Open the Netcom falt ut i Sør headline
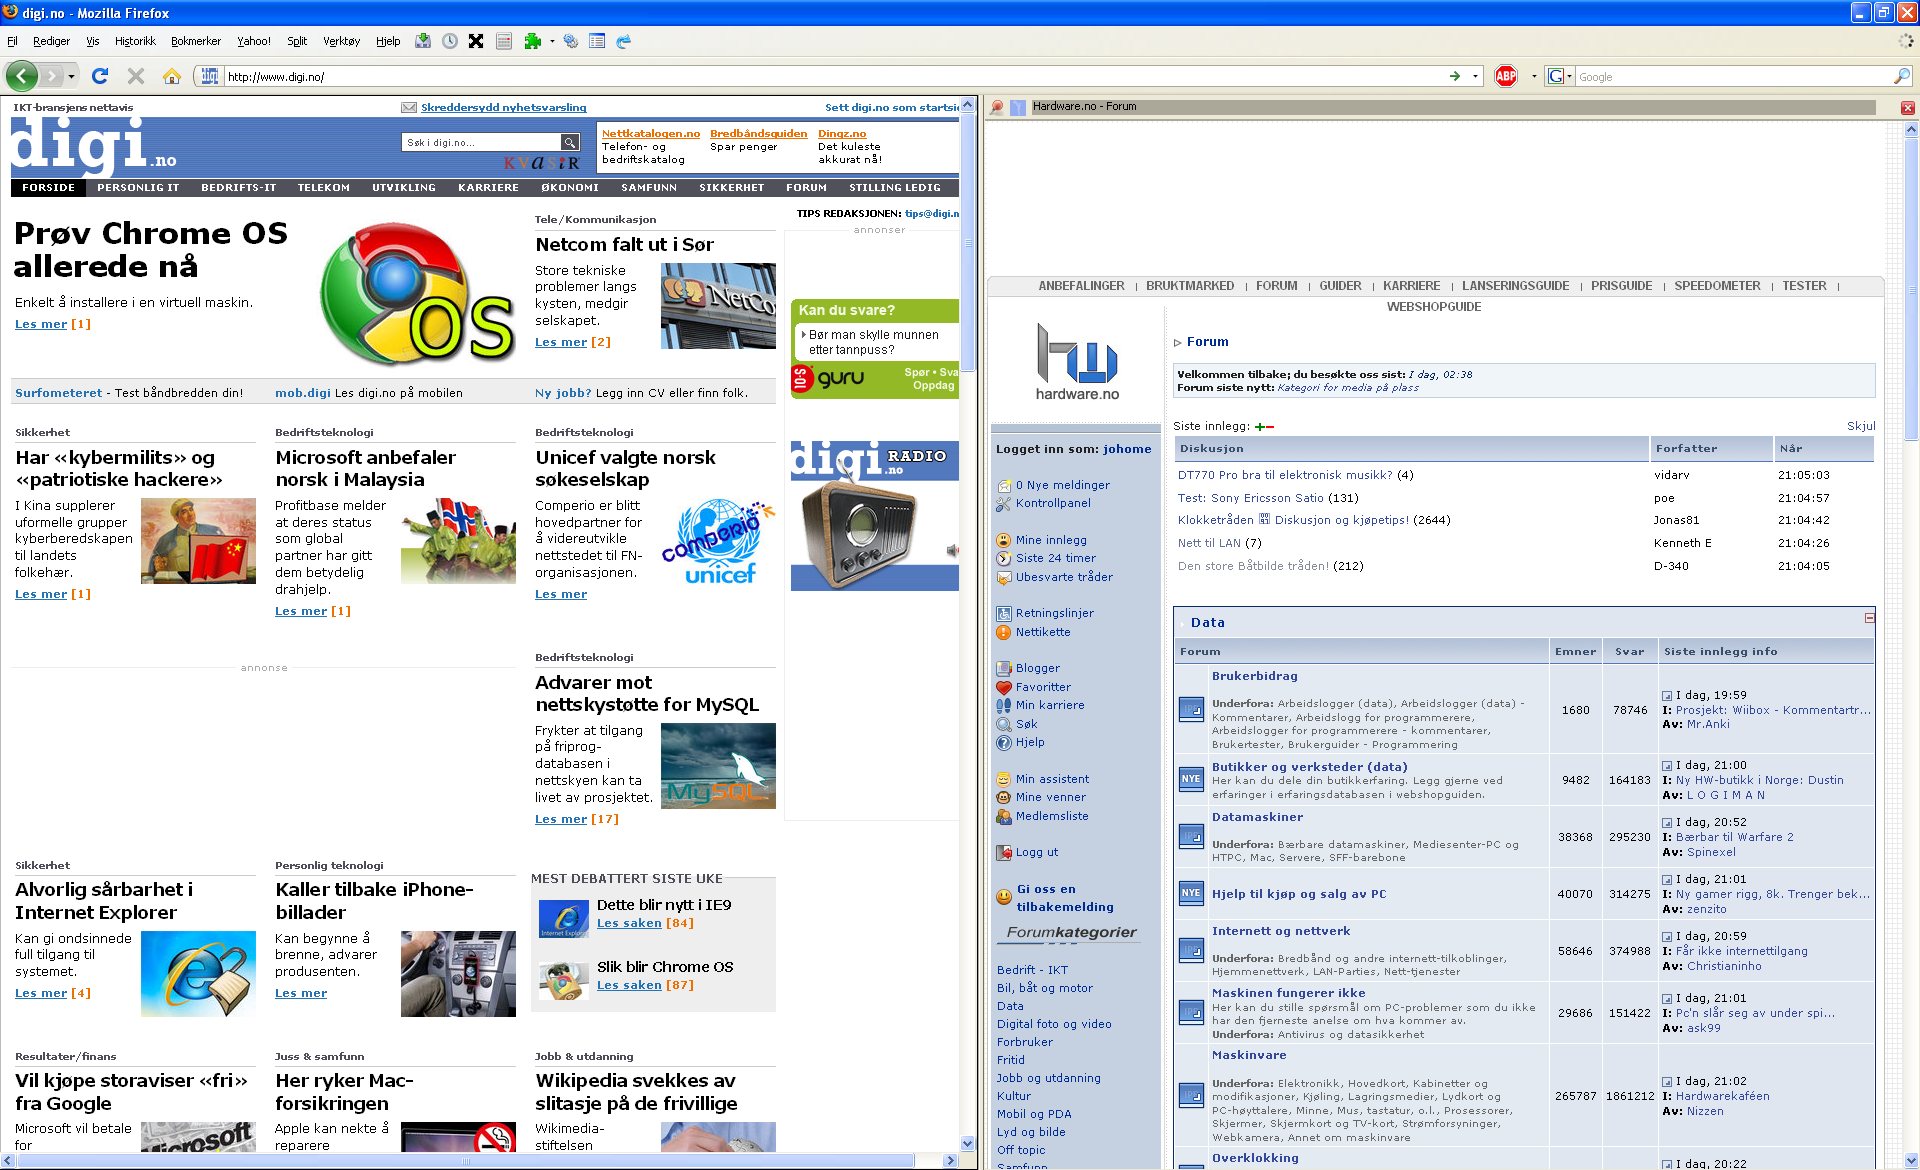This screenshot has width=1920, height=1170. click(625, 244)
